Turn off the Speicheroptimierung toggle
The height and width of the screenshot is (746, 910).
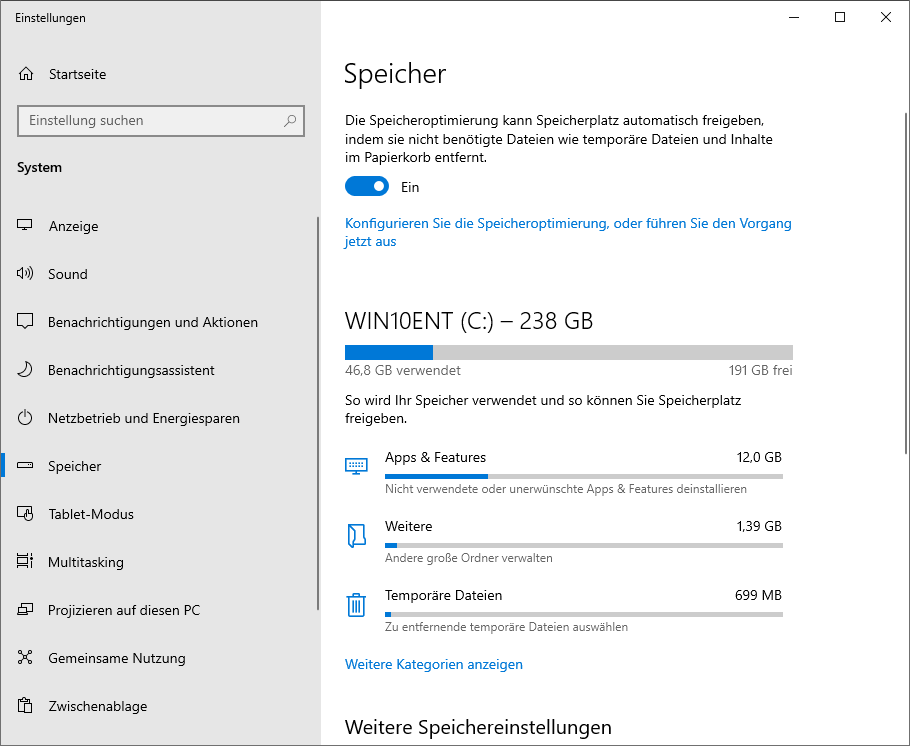367,187
